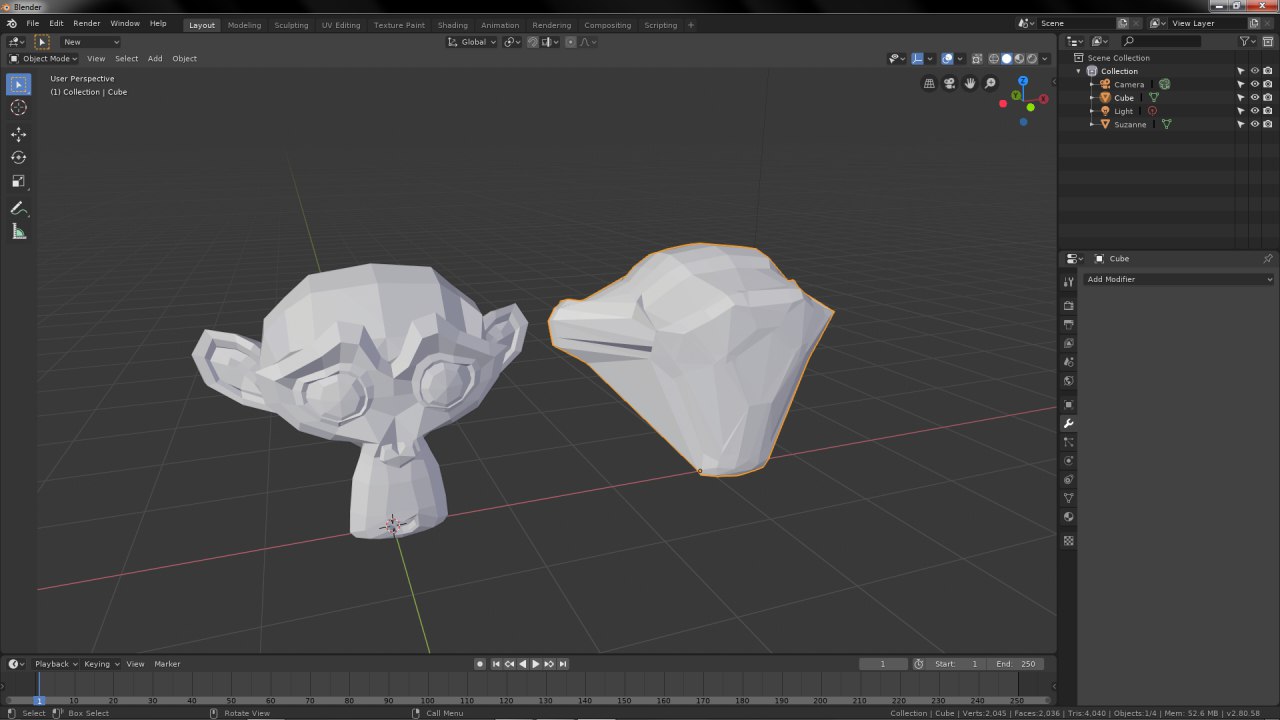The height and width of the screenshot is (720, 1280).
Task: Click the End frame 250 field
Action: tap(1017, 664)
